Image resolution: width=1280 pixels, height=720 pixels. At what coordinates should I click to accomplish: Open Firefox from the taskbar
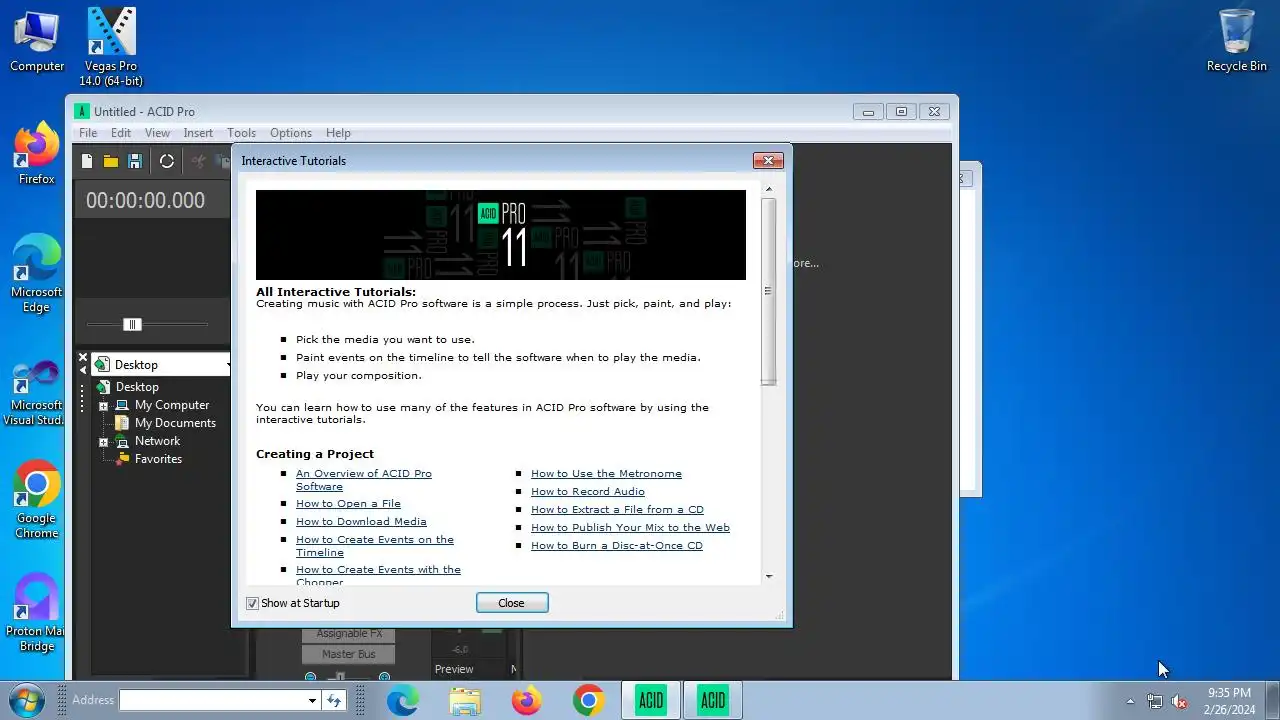(x=527, y=701)
